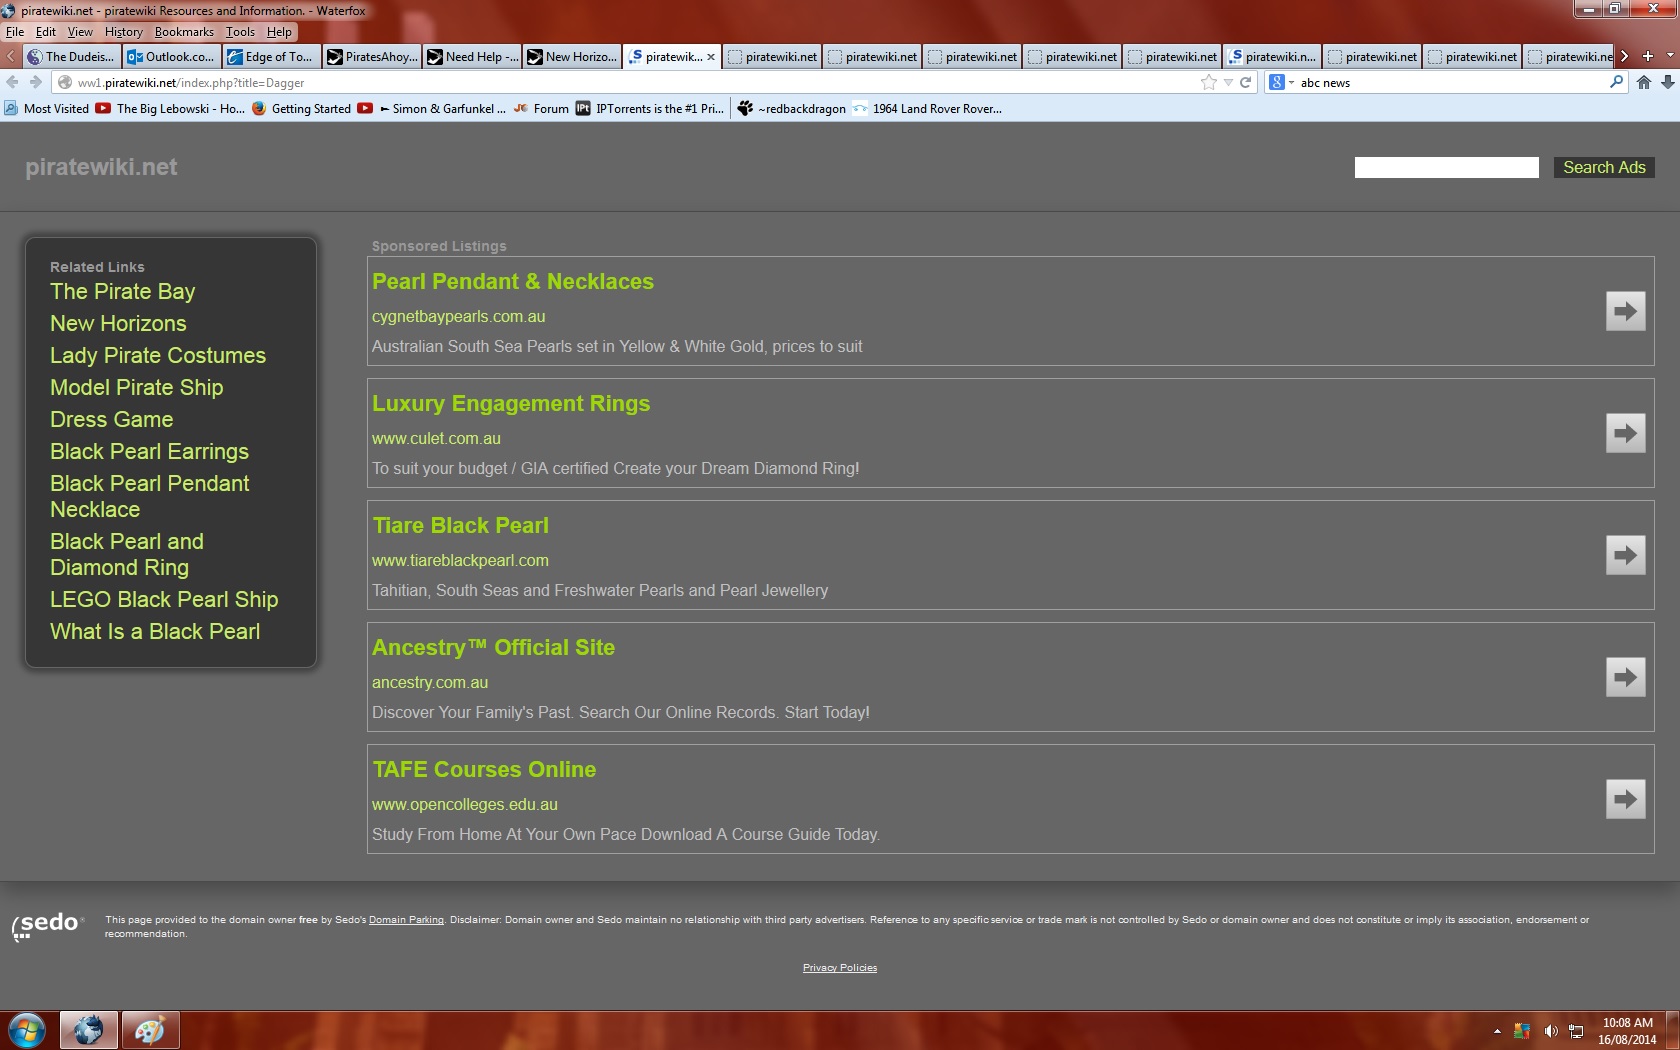Image resolution: width=1680 pixels, height=1050 pixels.
Task: Open the New Horizons related link
Action: point(118,323)
